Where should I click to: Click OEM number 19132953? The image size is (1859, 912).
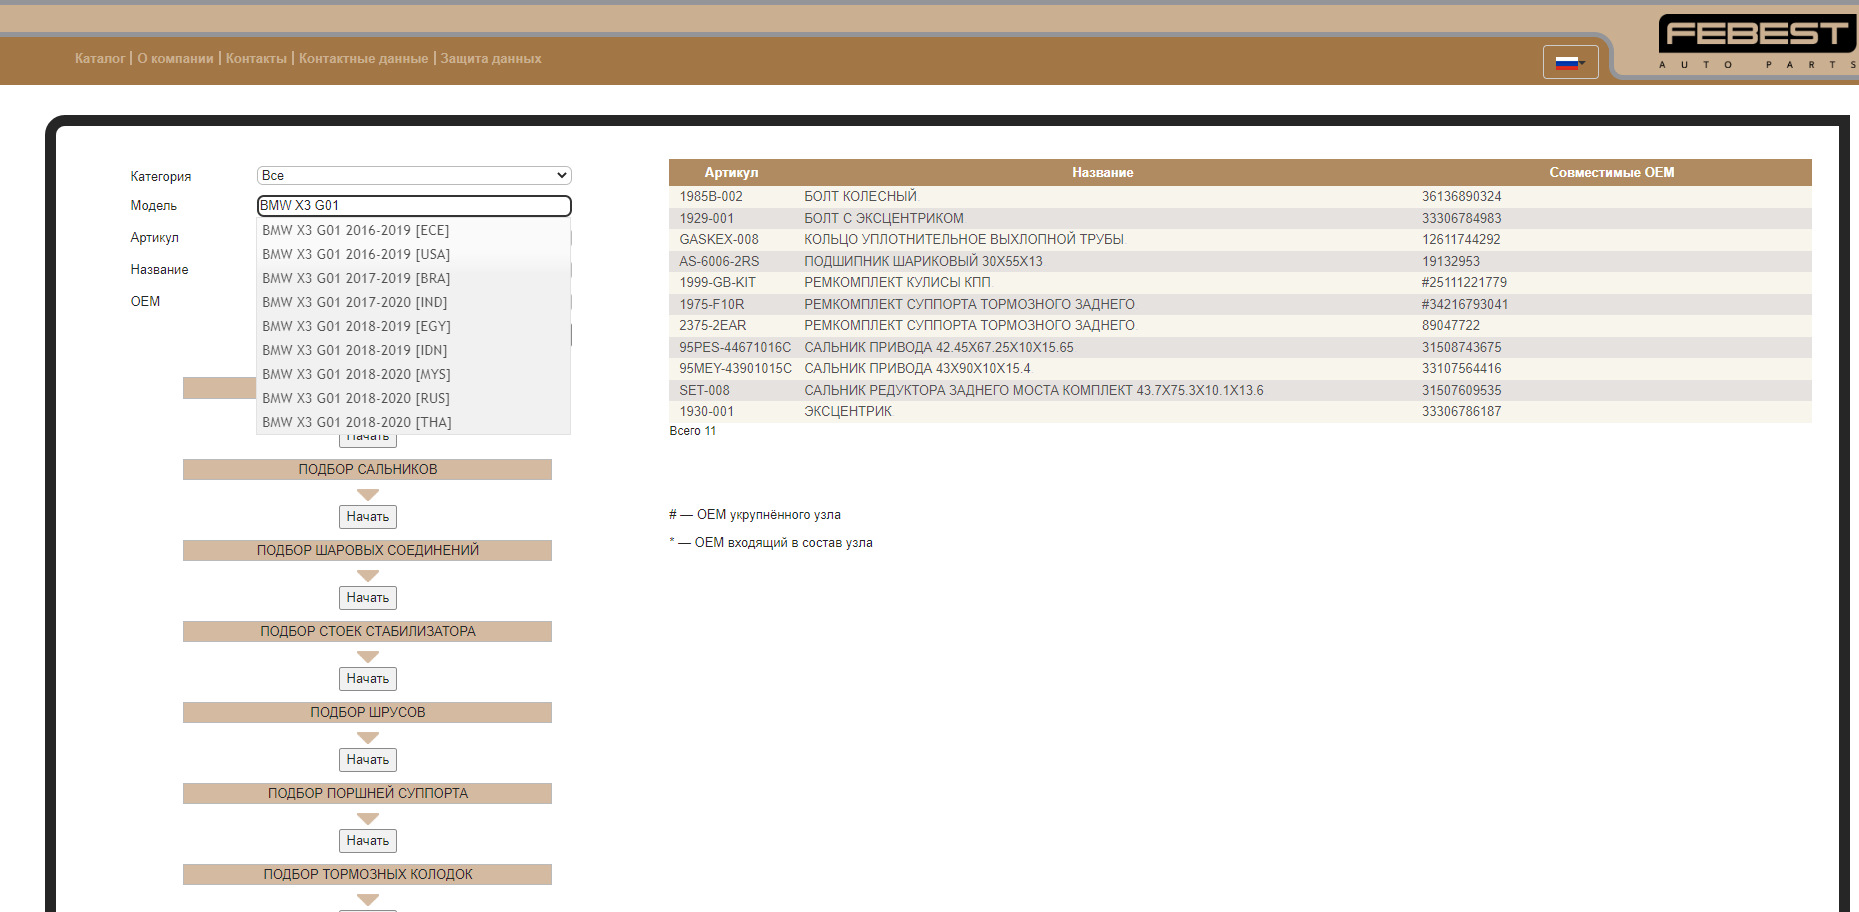coord(1450,262)
